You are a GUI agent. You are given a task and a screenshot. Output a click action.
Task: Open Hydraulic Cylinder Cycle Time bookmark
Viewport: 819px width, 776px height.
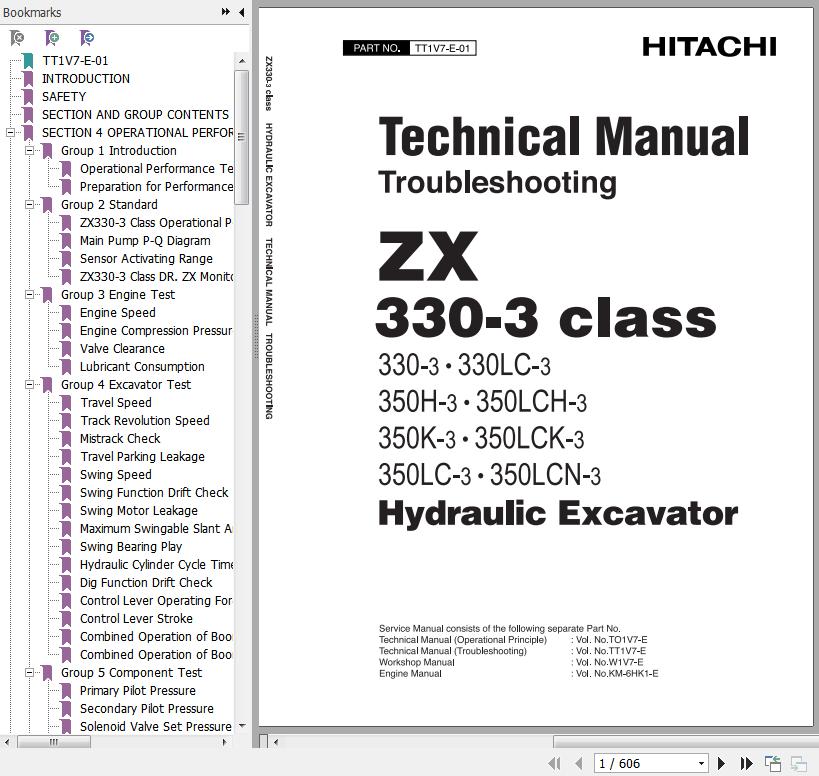[156, 565]
